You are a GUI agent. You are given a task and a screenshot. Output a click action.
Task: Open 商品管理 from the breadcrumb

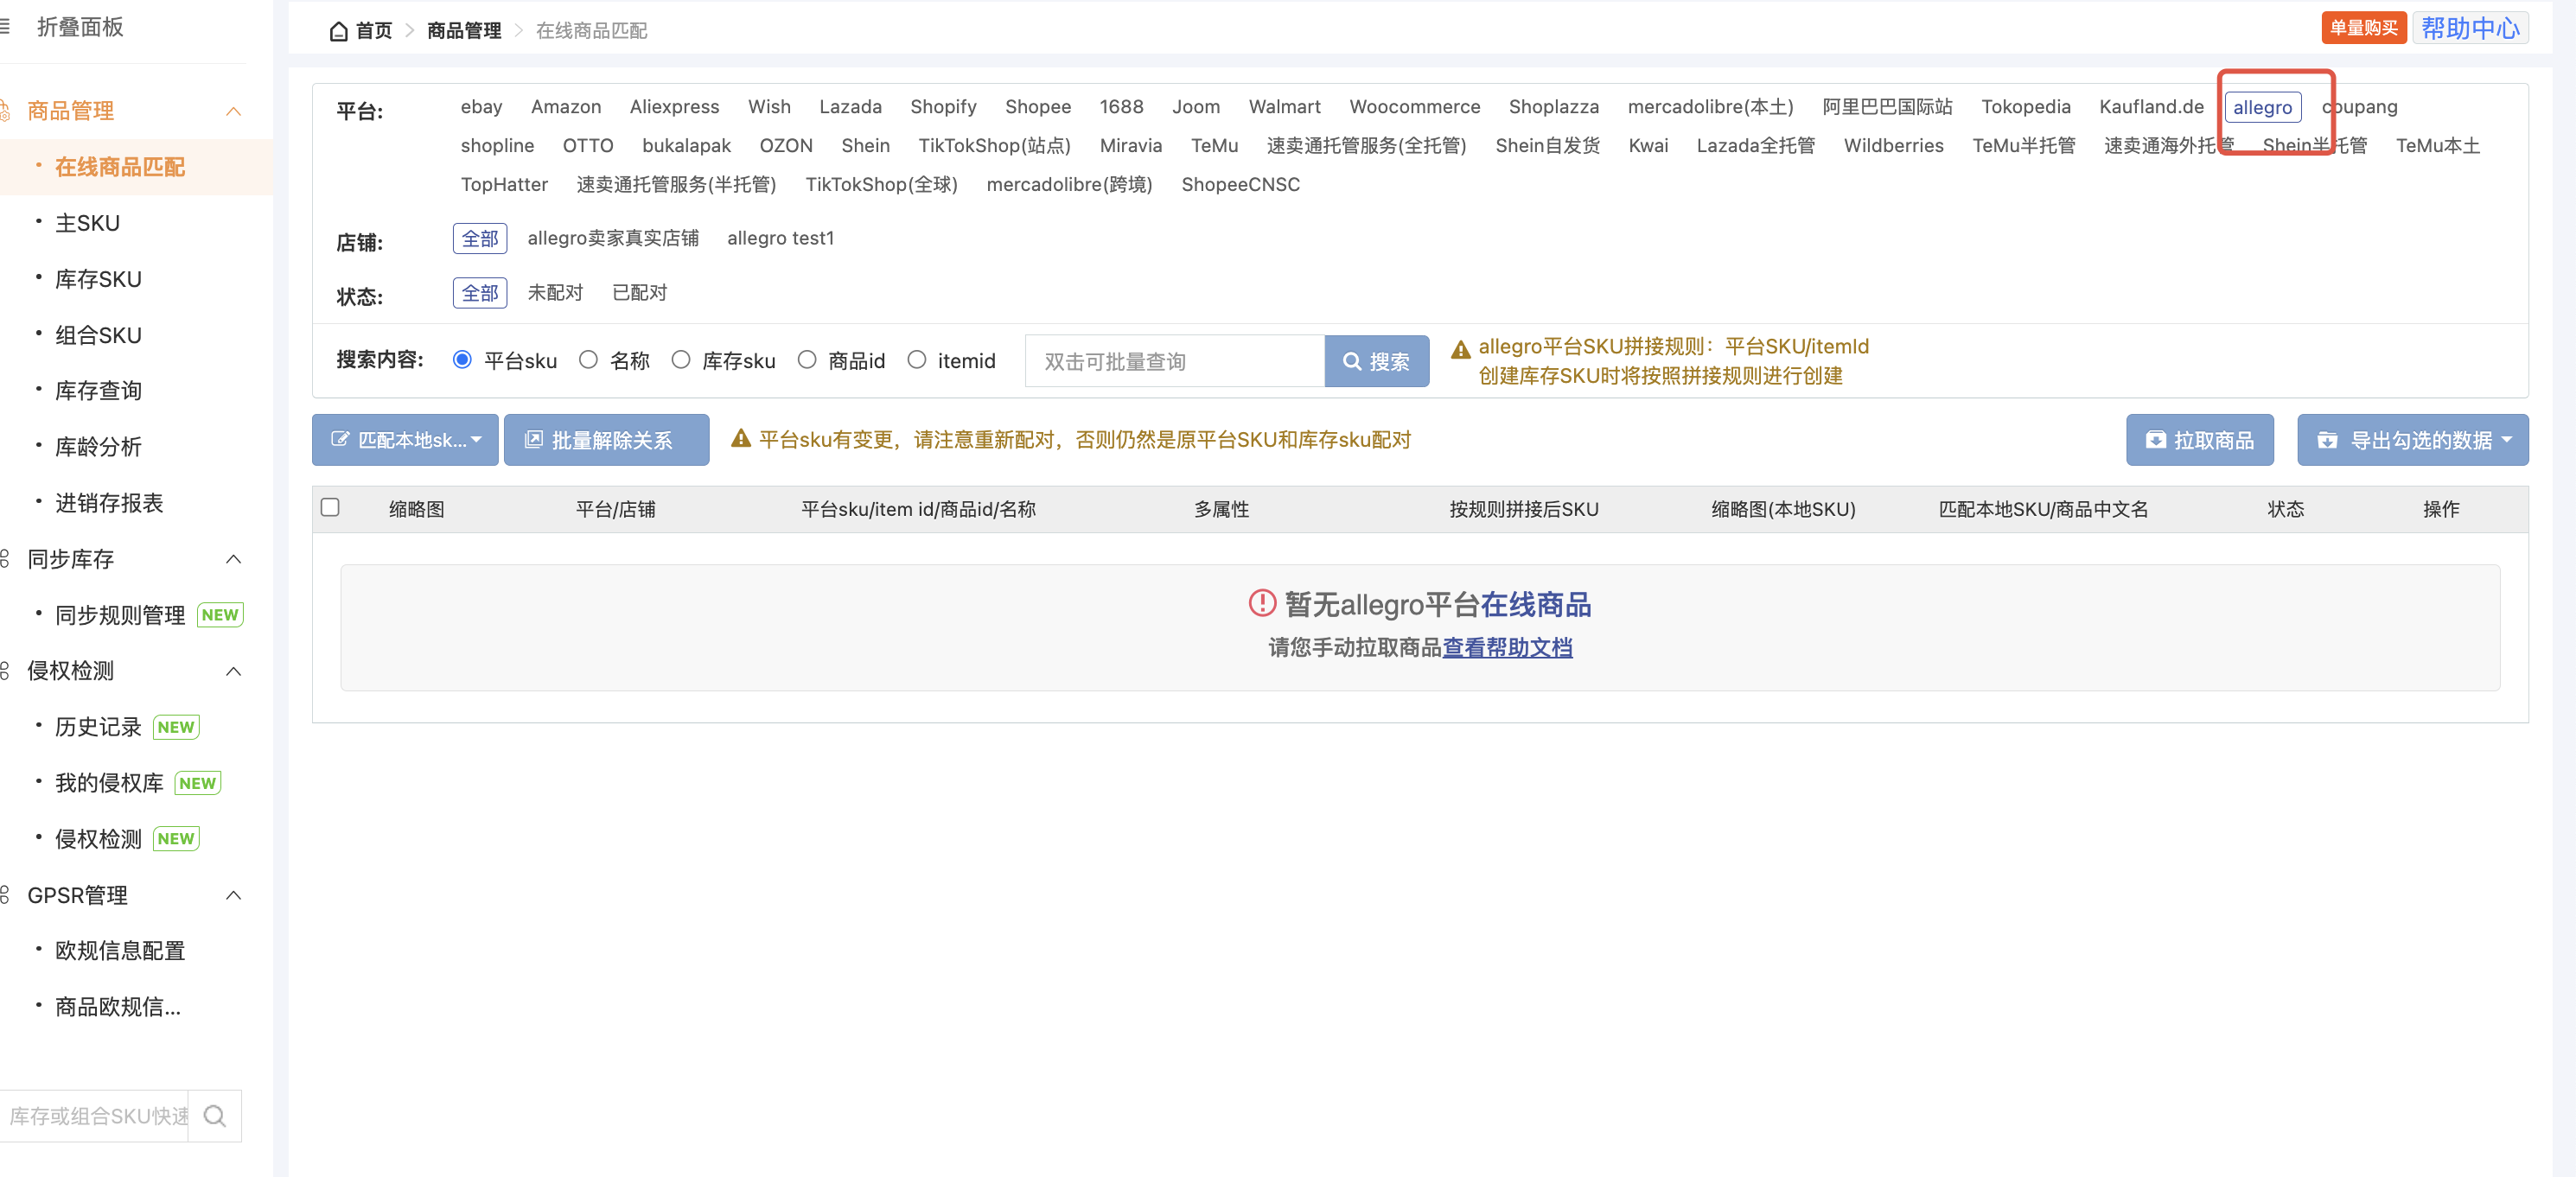463,30
